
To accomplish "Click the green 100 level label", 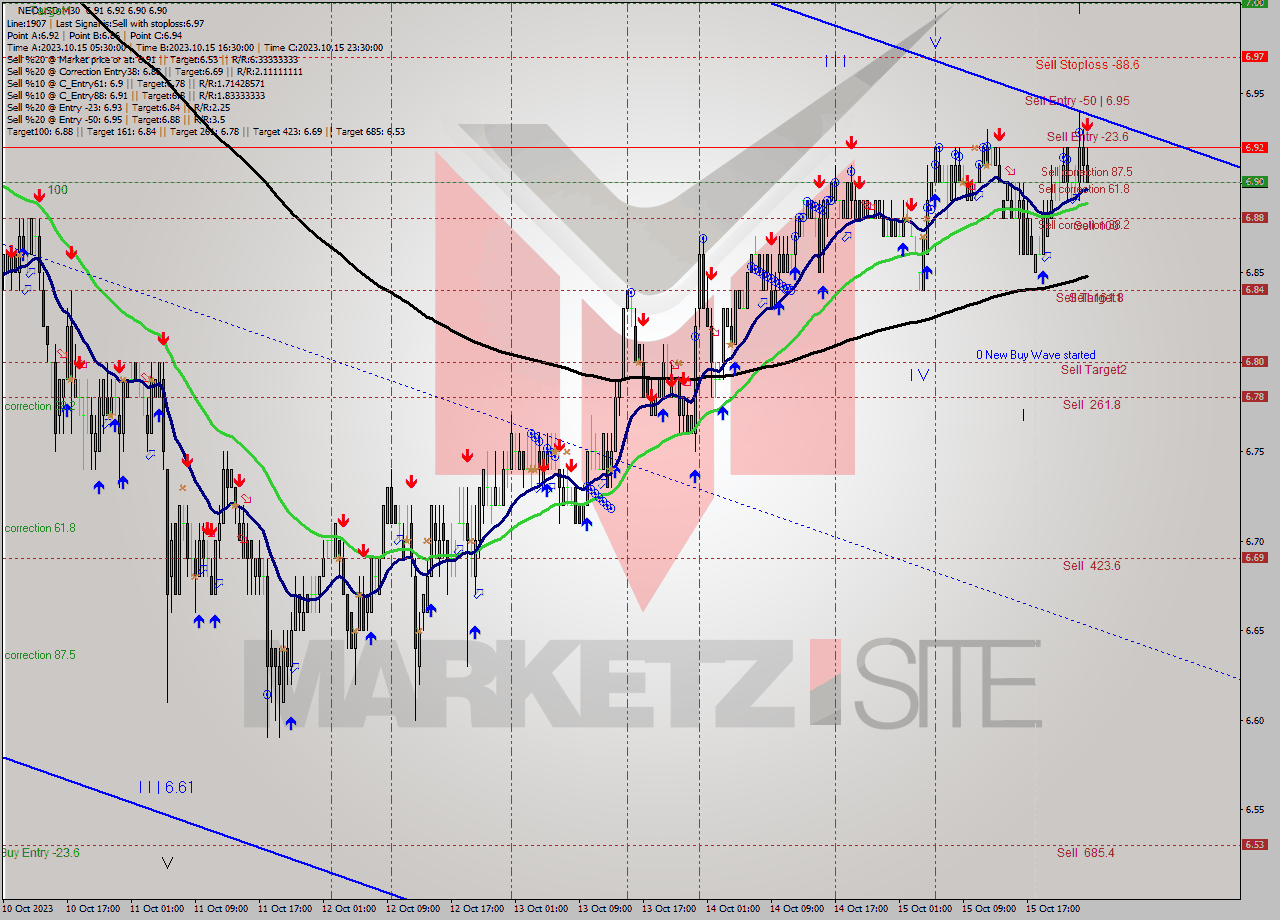I will (x=58, y=189).
